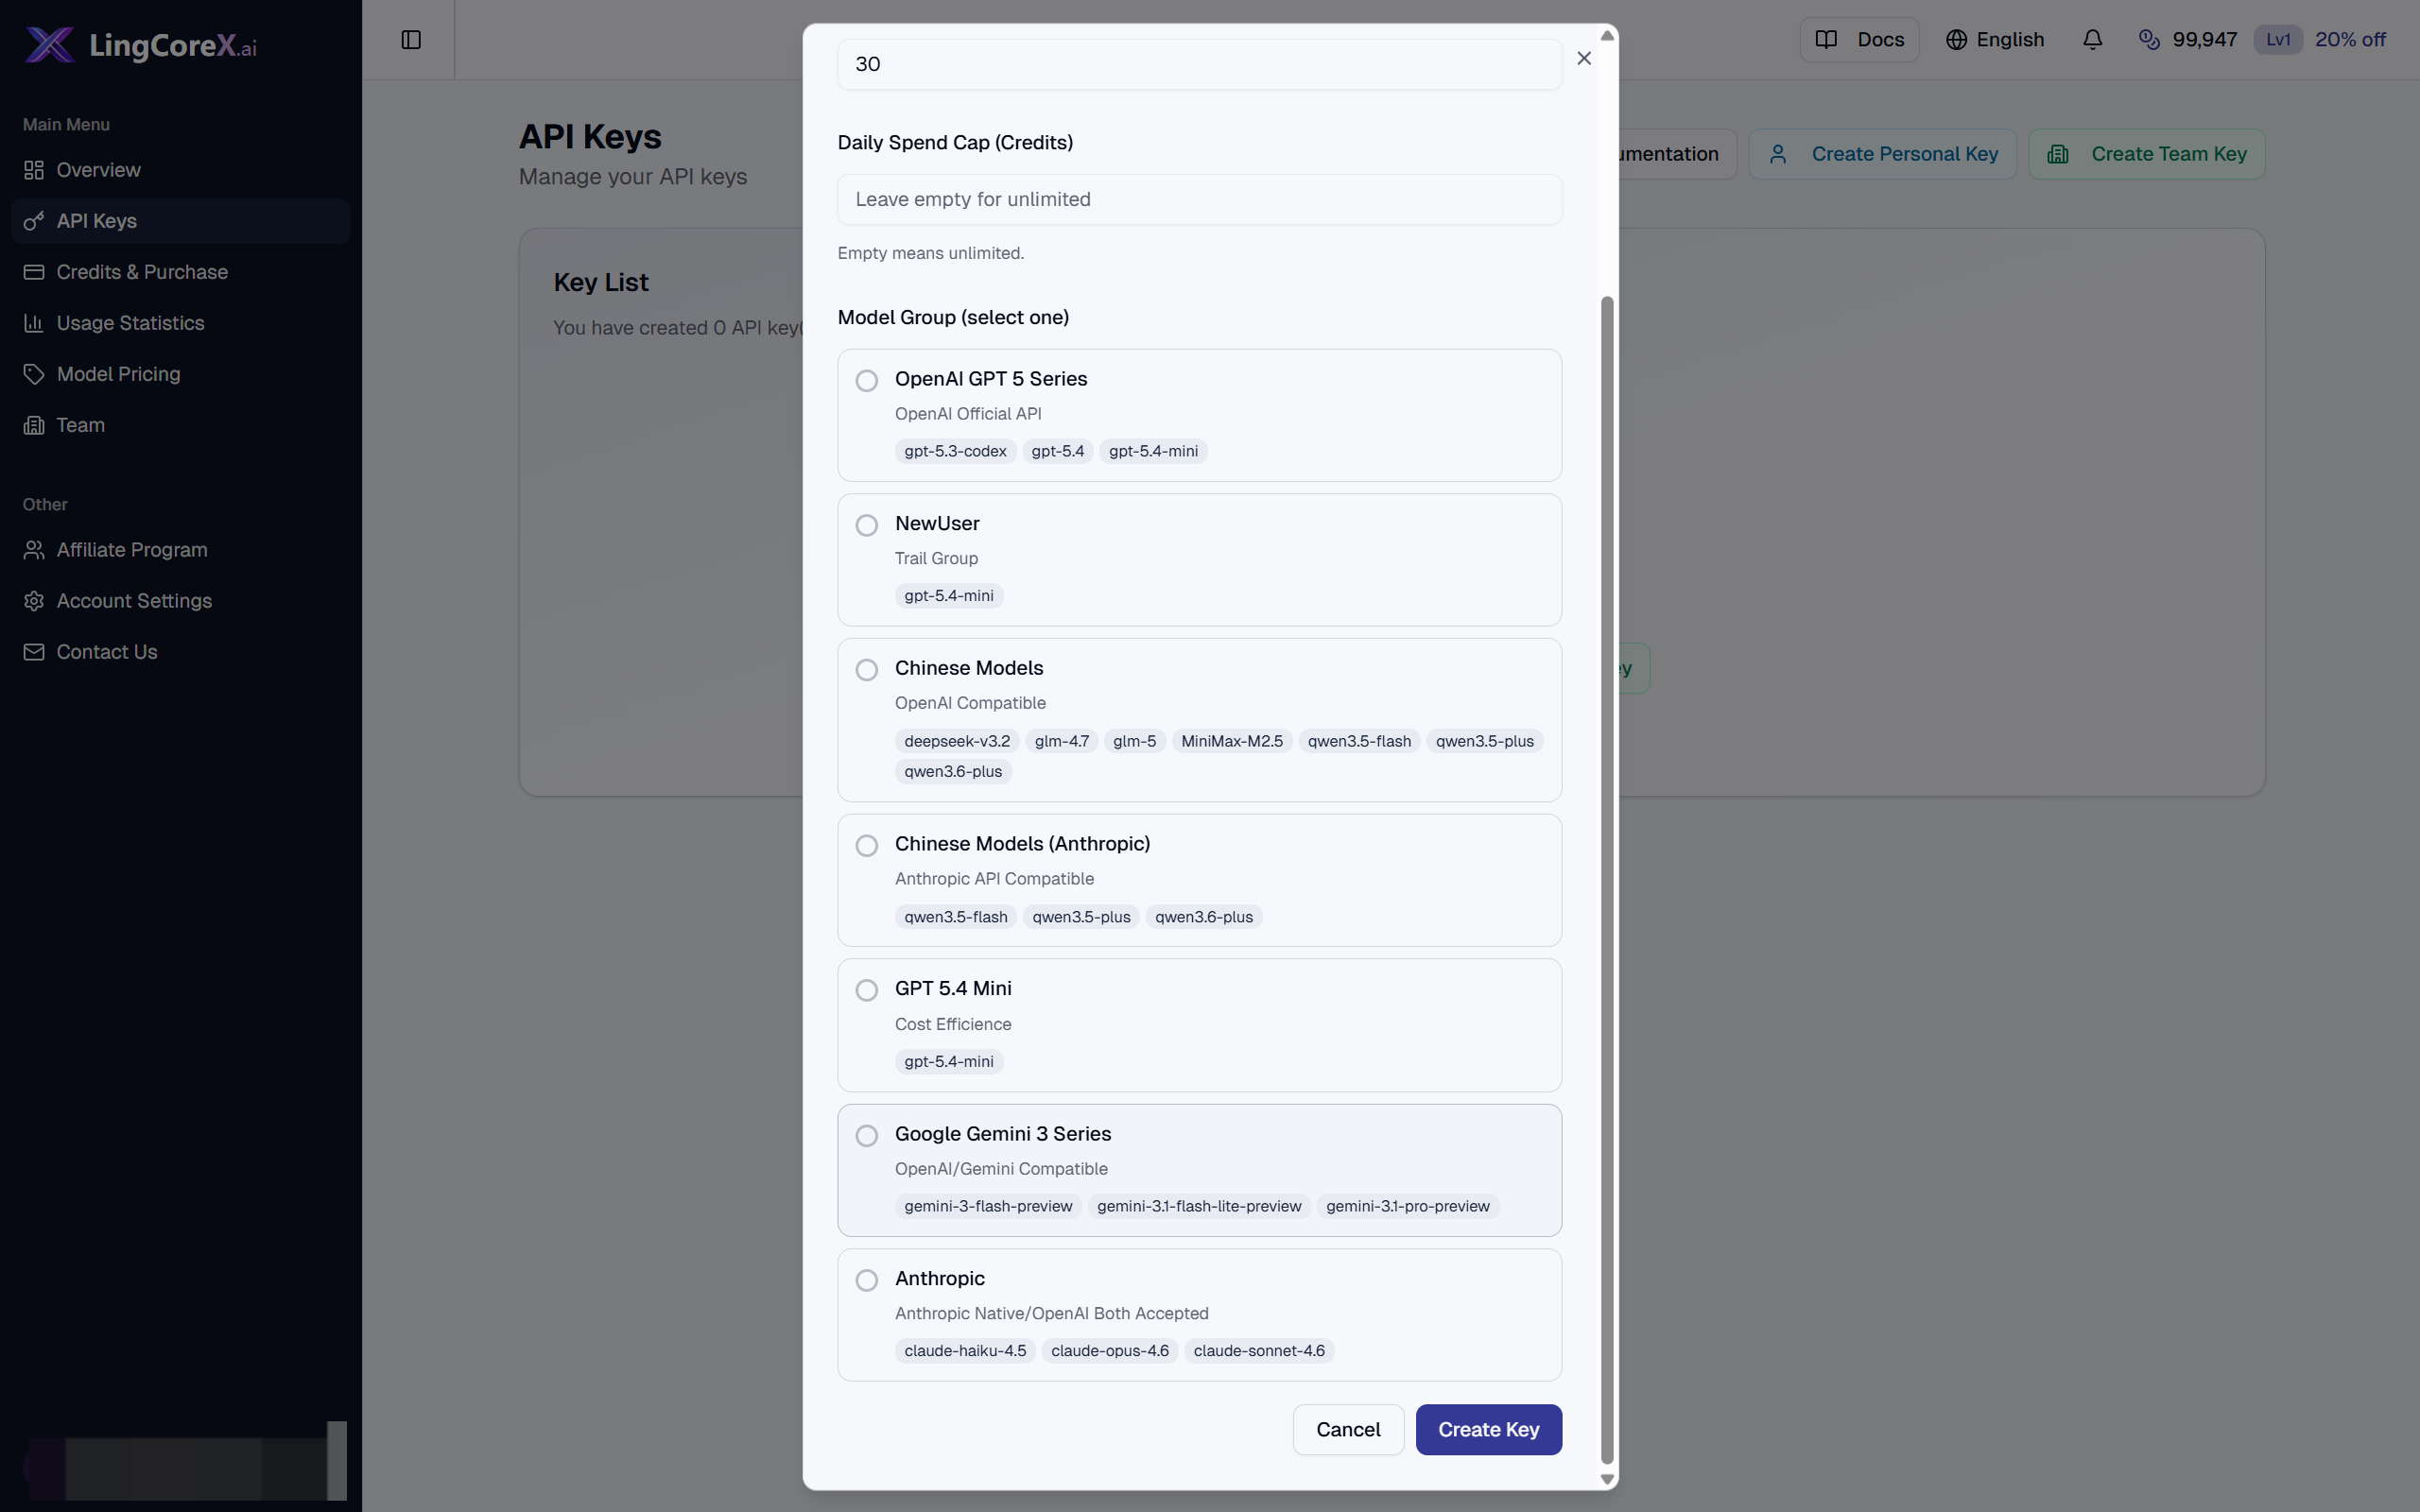Screen dimensions: 2420x1512
Task: Select Chinese Models (Anthropic) radio button
Action: tap(867, 846)
